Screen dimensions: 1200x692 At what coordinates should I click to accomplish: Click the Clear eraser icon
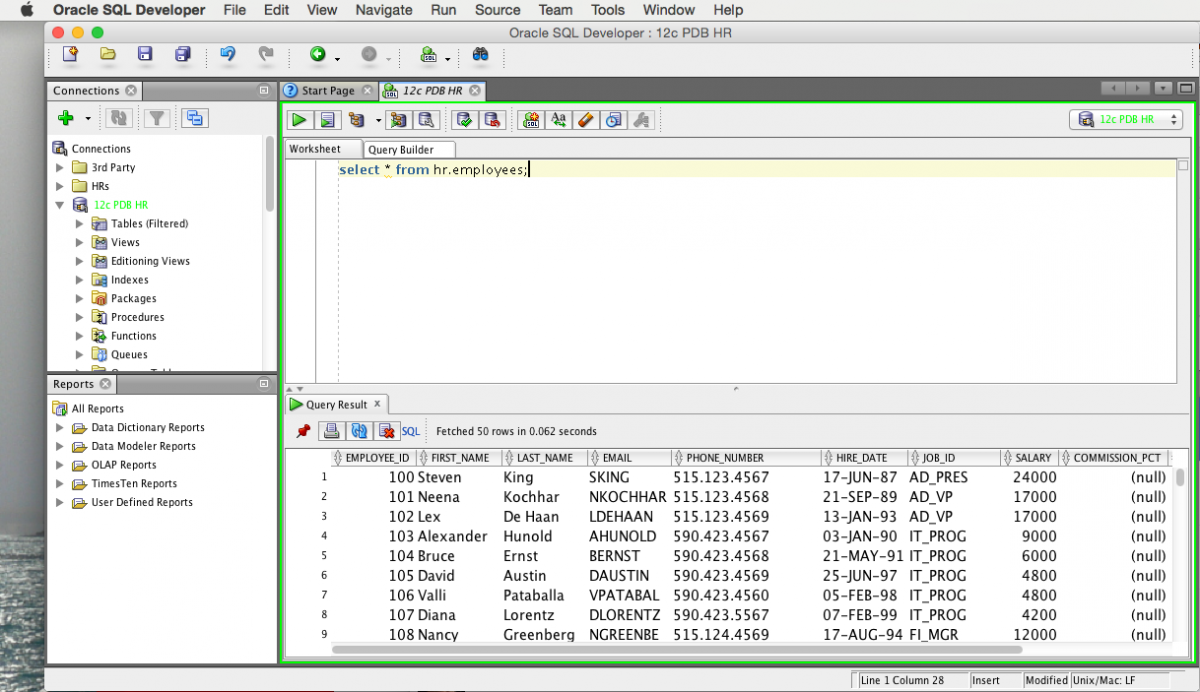tap(586, 120)
